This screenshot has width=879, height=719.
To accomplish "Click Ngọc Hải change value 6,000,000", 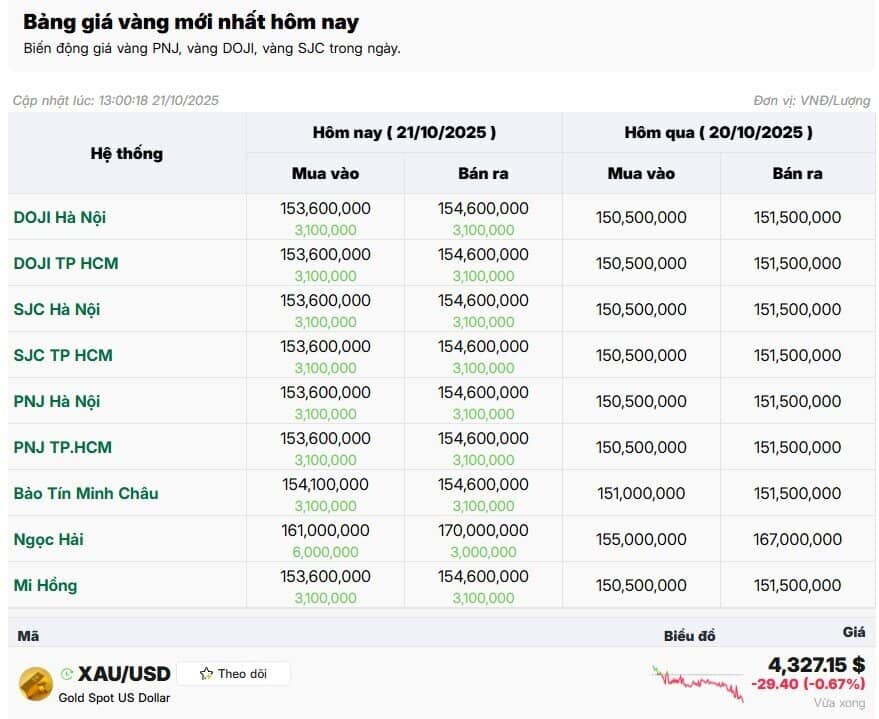I will (325, 552).
